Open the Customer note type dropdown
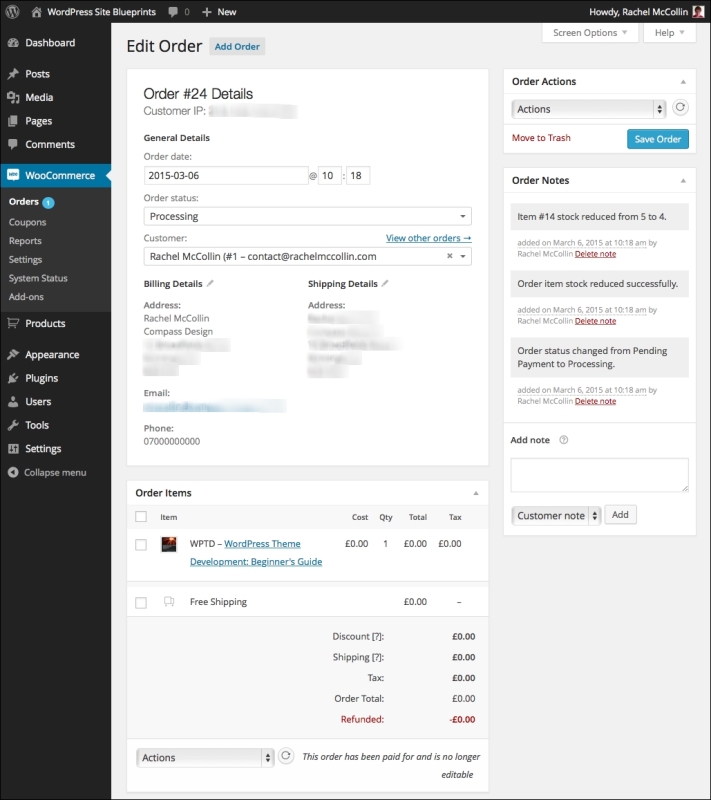The width and height of the screenshot is (711, 800). coord(556,515)
